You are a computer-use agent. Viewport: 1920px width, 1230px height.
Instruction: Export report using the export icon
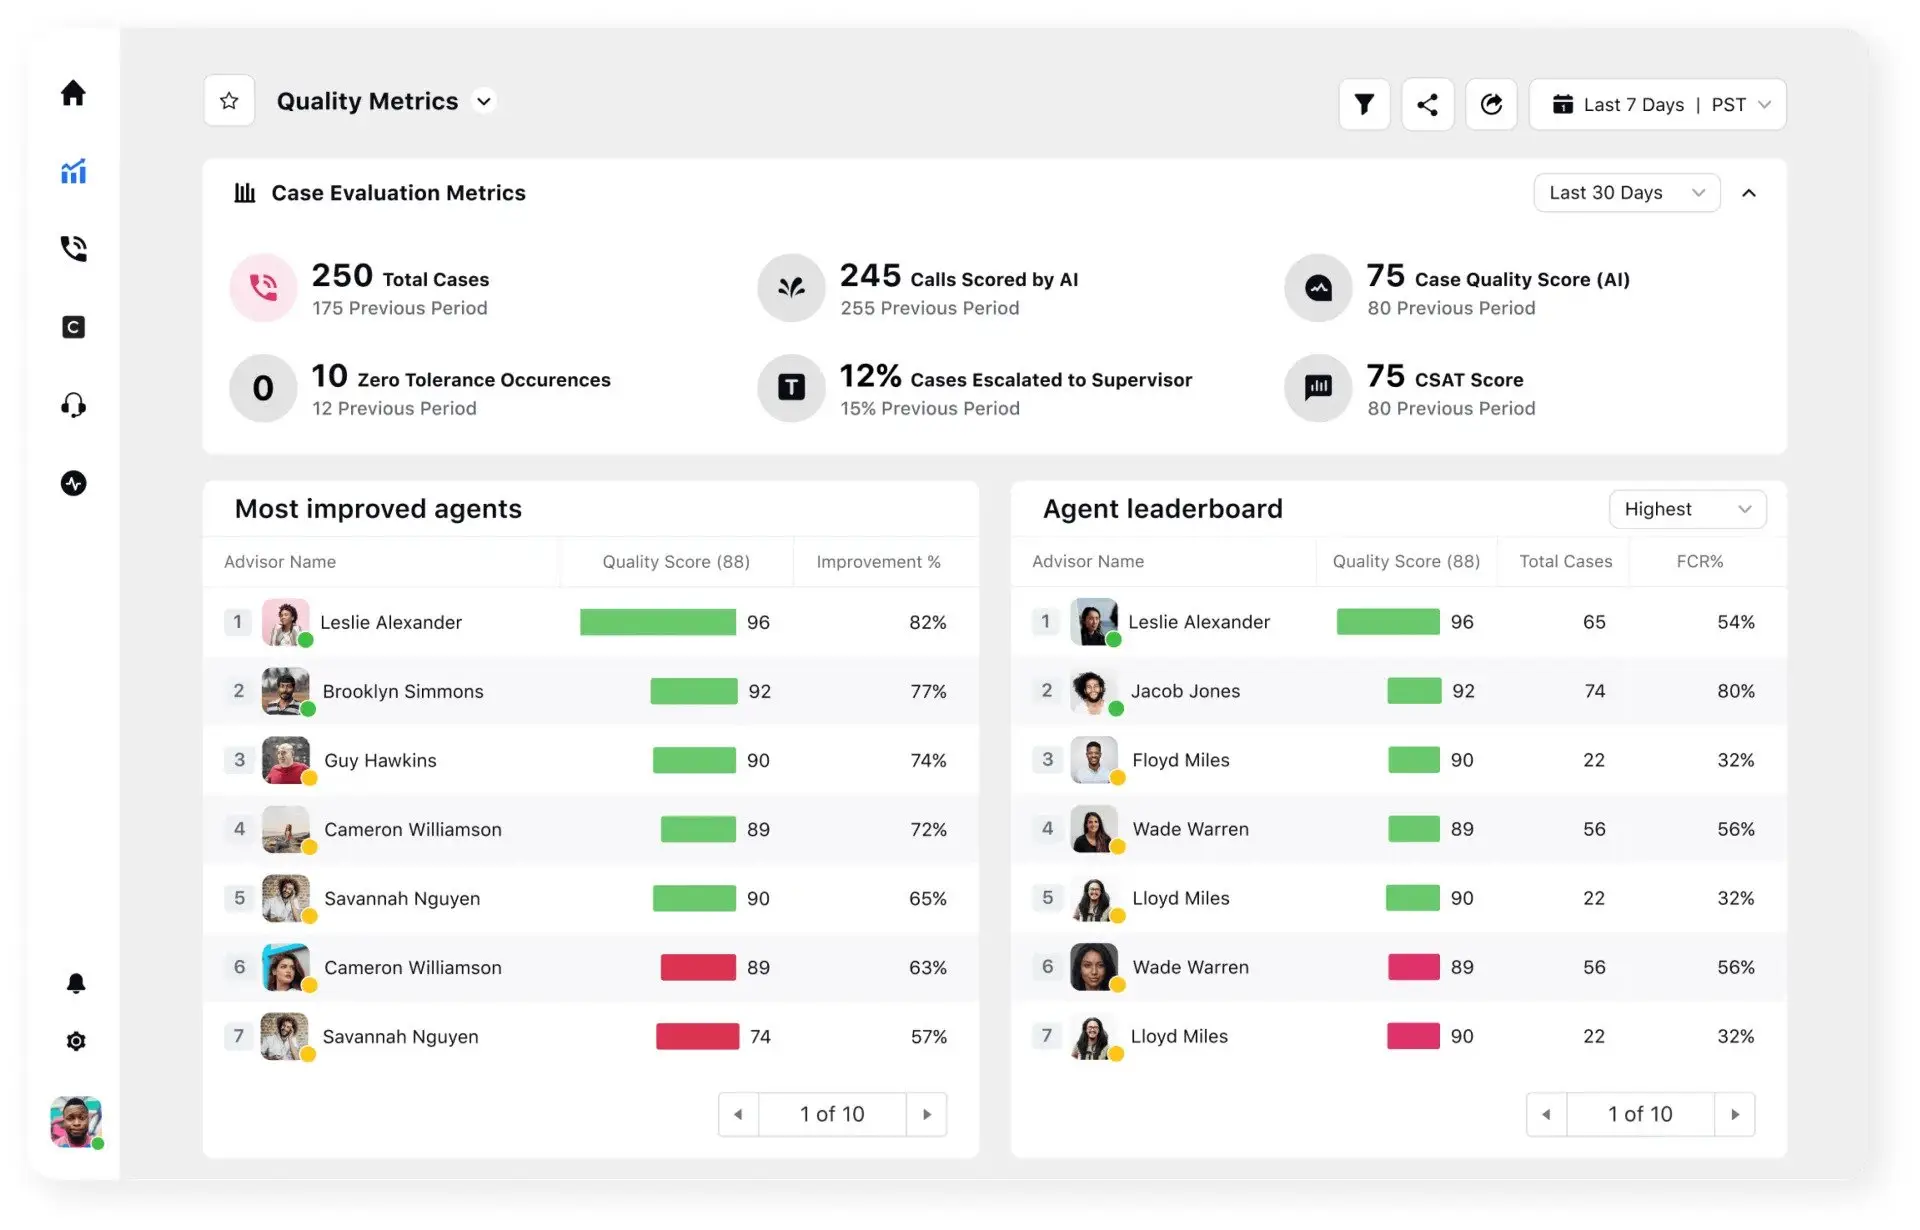tap(1491, 103)
